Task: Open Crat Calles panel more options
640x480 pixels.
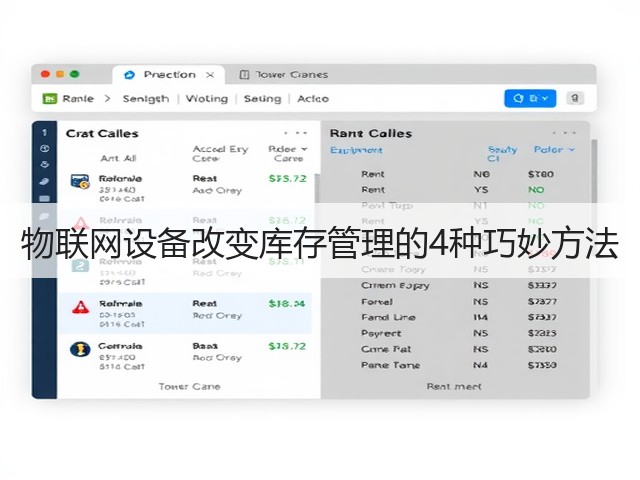Action: (x=296, y=133)
